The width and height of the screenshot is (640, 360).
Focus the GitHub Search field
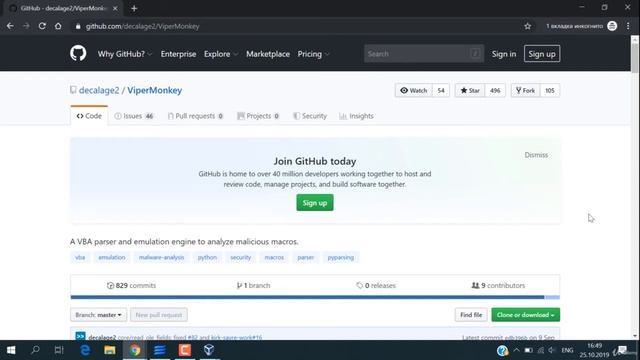(x=424, y=53)
